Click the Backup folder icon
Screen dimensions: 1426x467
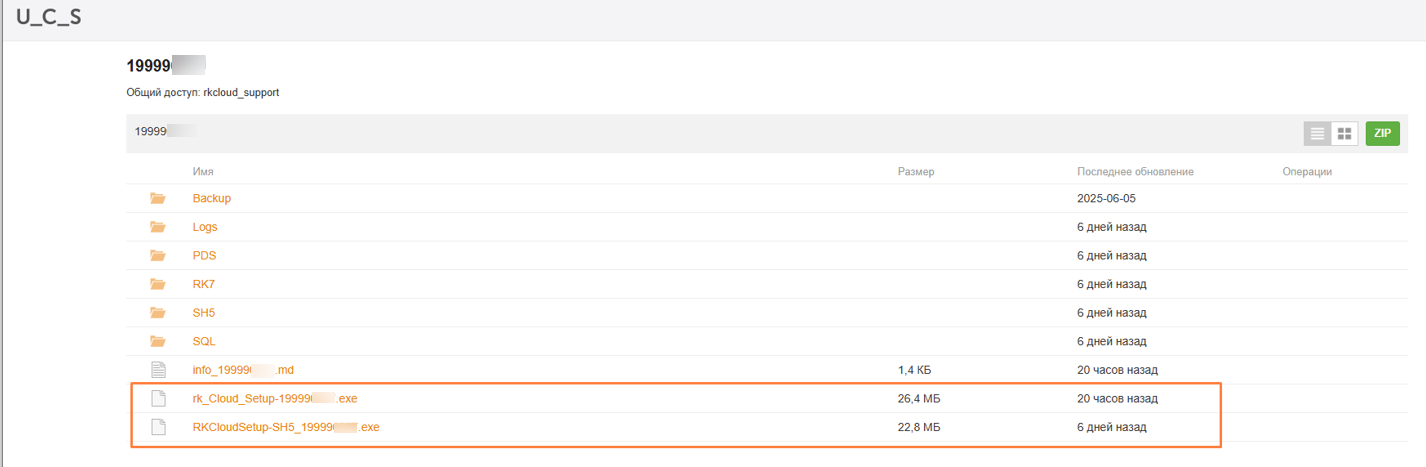157,198
